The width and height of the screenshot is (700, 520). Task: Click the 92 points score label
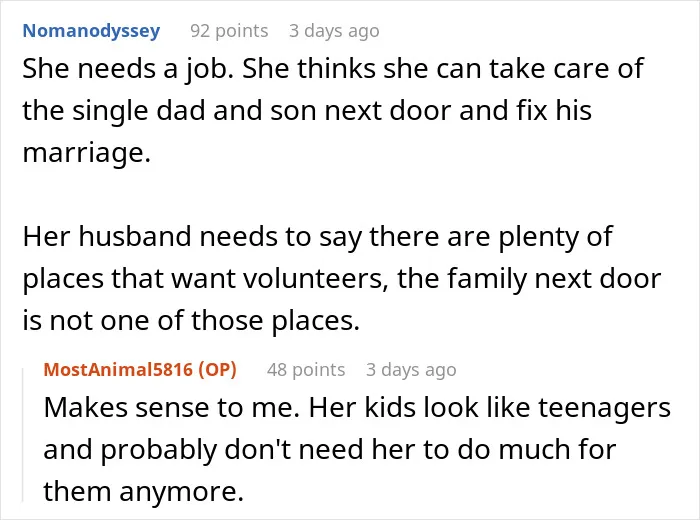coord(229,31)
